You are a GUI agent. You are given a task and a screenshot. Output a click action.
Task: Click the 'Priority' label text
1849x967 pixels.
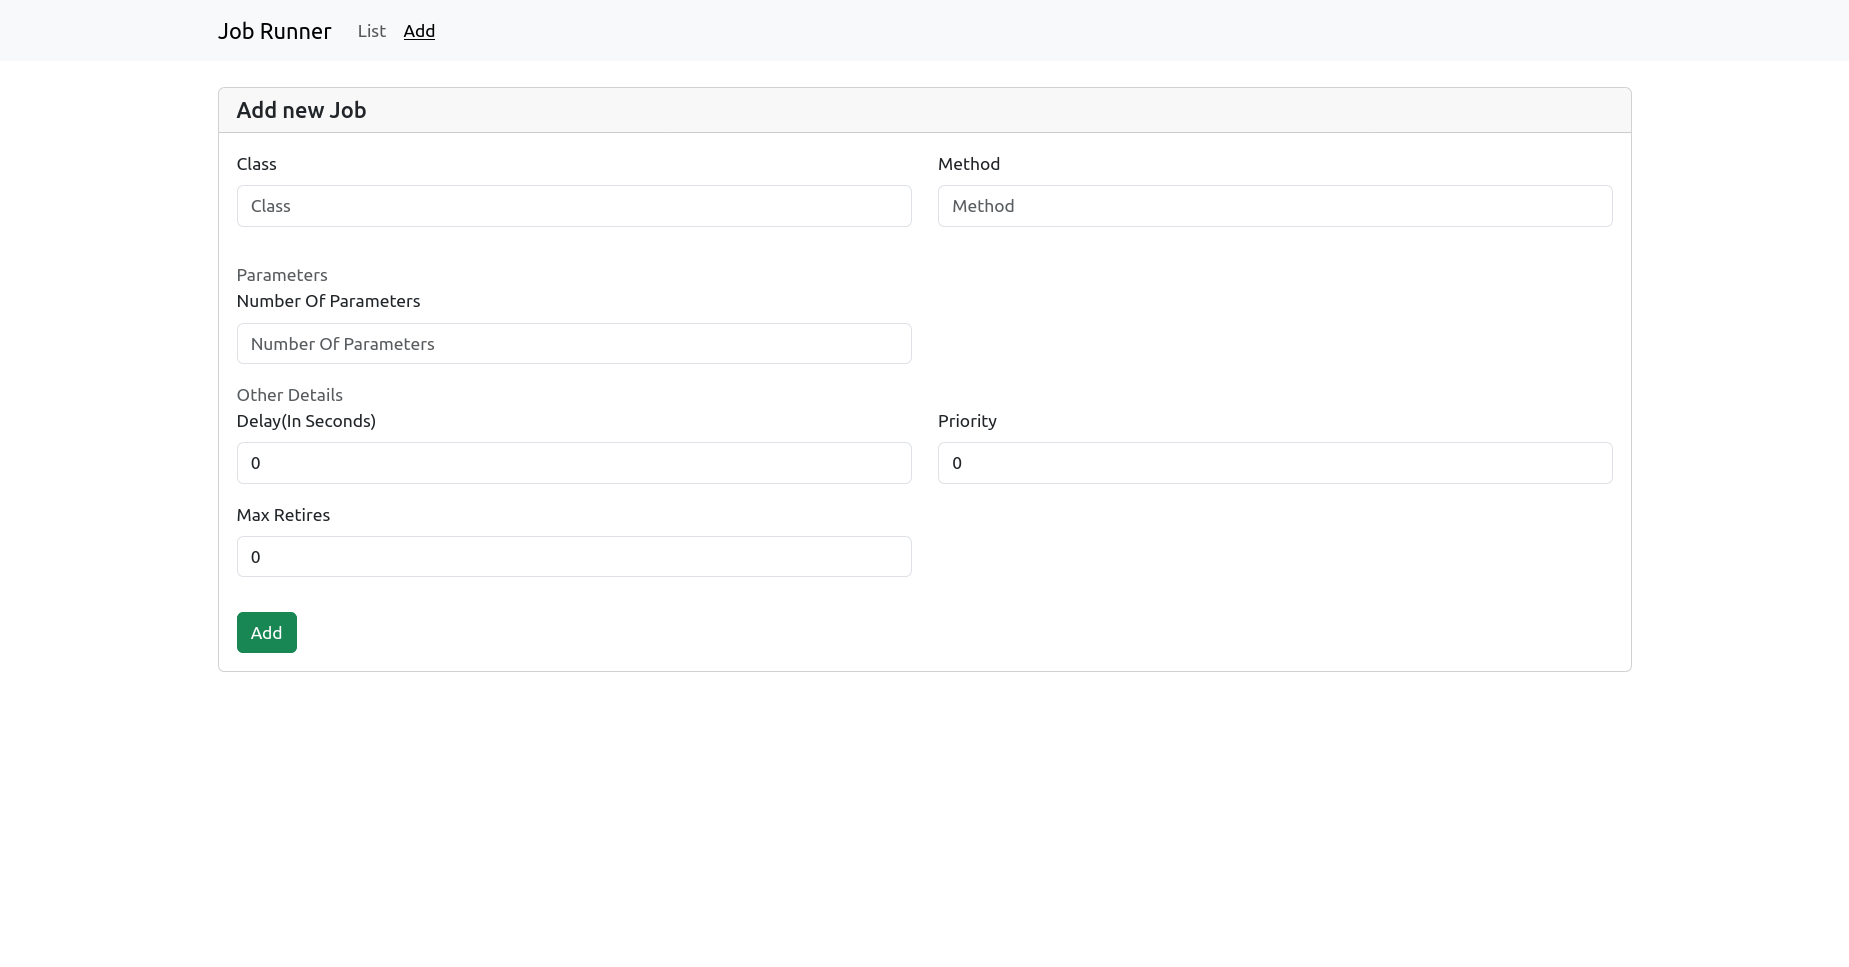[967, 421]
